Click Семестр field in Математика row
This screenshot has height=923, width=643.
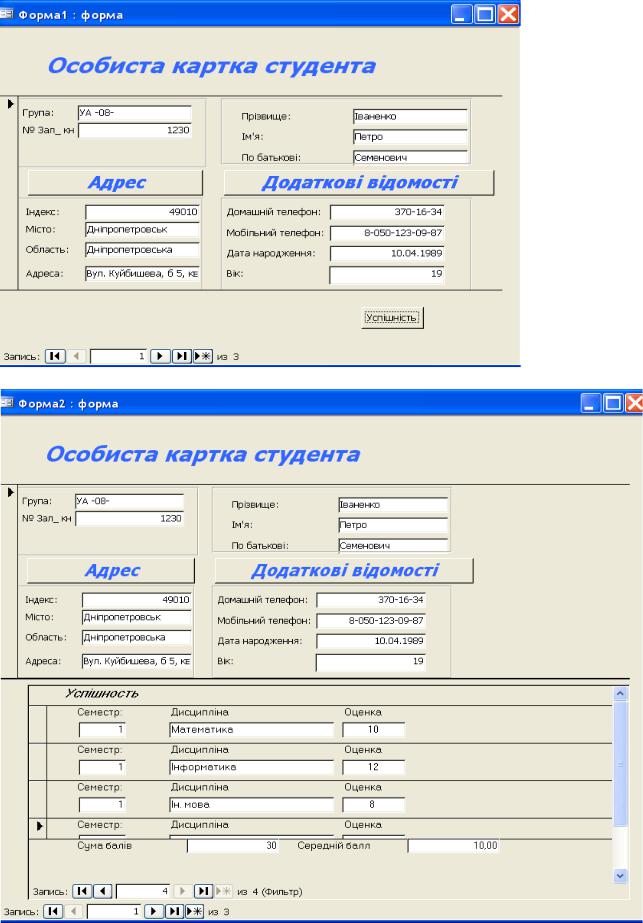pos(102,729)
